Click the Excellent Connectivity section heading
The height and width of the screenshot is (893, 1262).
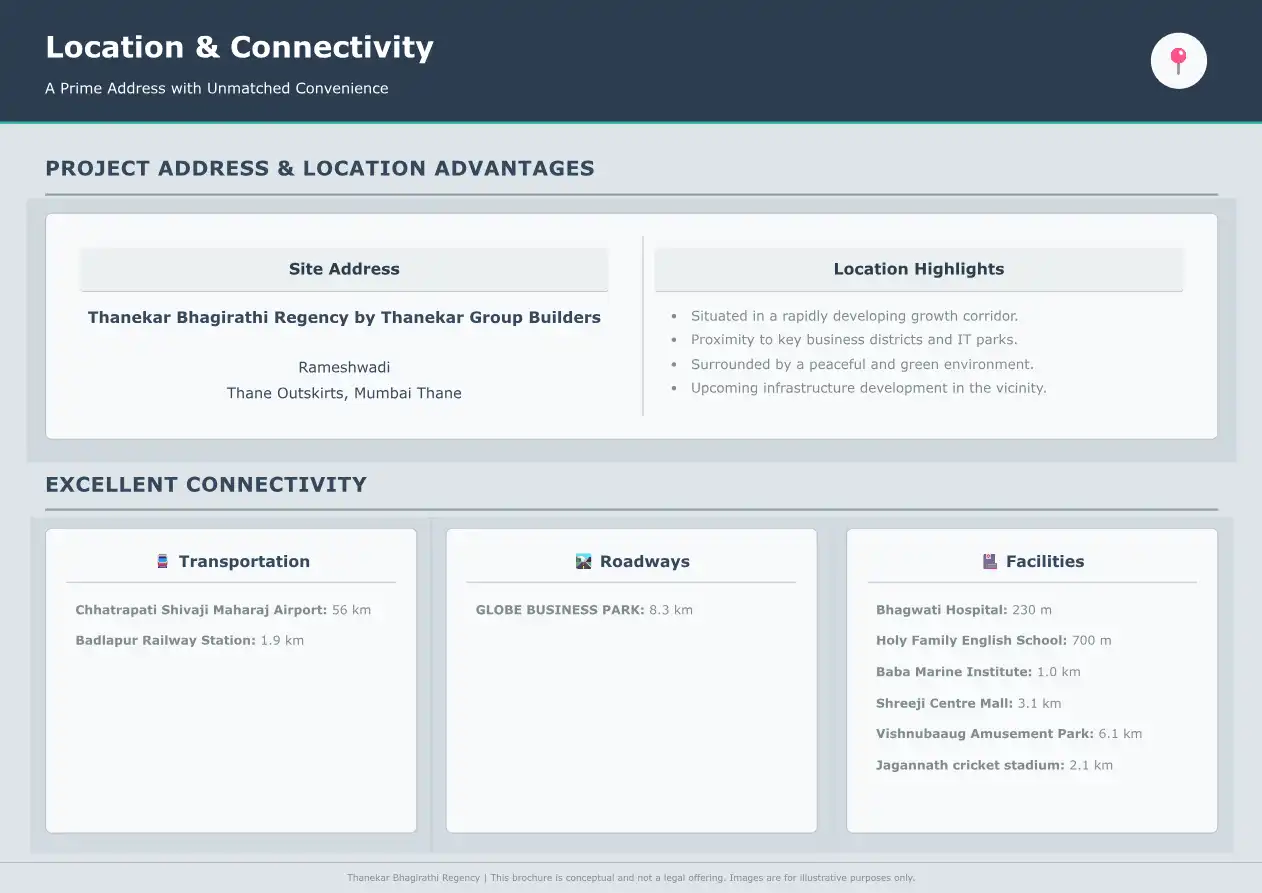pos(206,485)
